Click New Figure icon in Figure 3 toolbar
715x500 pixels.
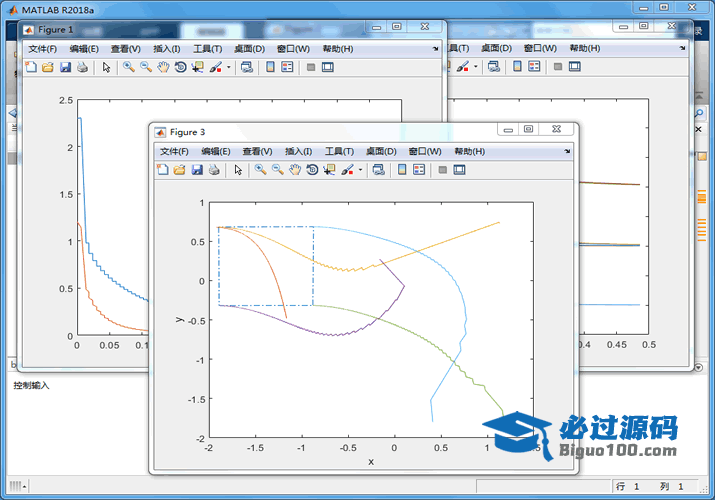click(162, 170)
